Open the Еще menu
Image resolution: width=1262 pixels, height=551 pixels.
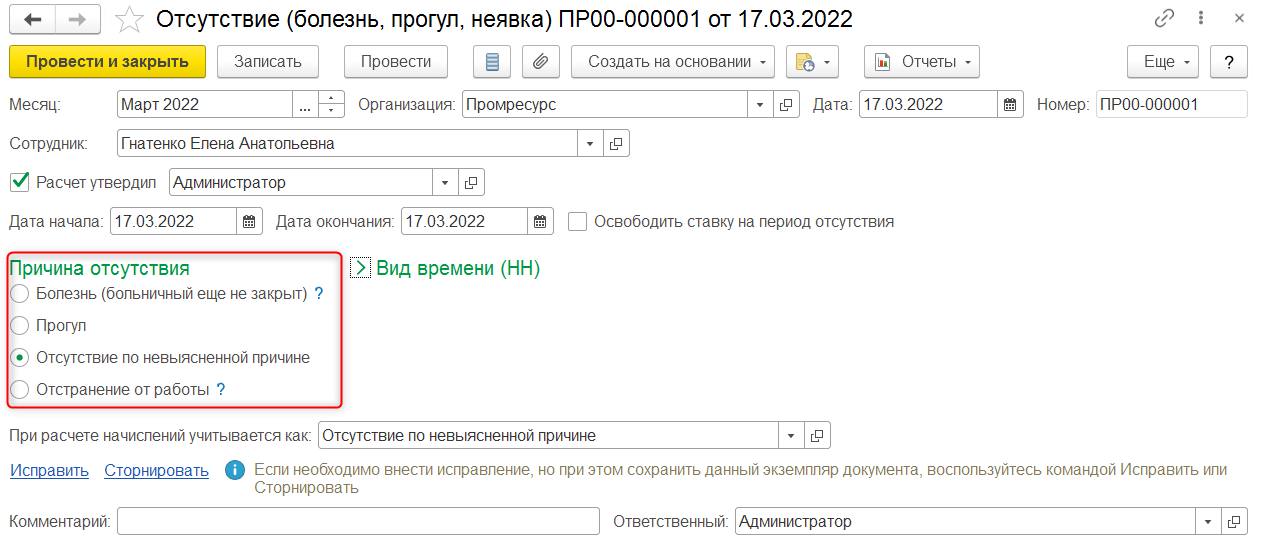coord(1162,62)
